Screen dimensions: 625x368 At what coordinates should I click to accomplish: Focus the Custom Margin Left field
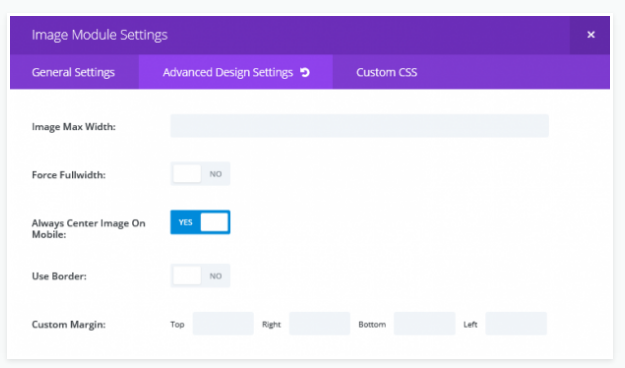[516, 324]
